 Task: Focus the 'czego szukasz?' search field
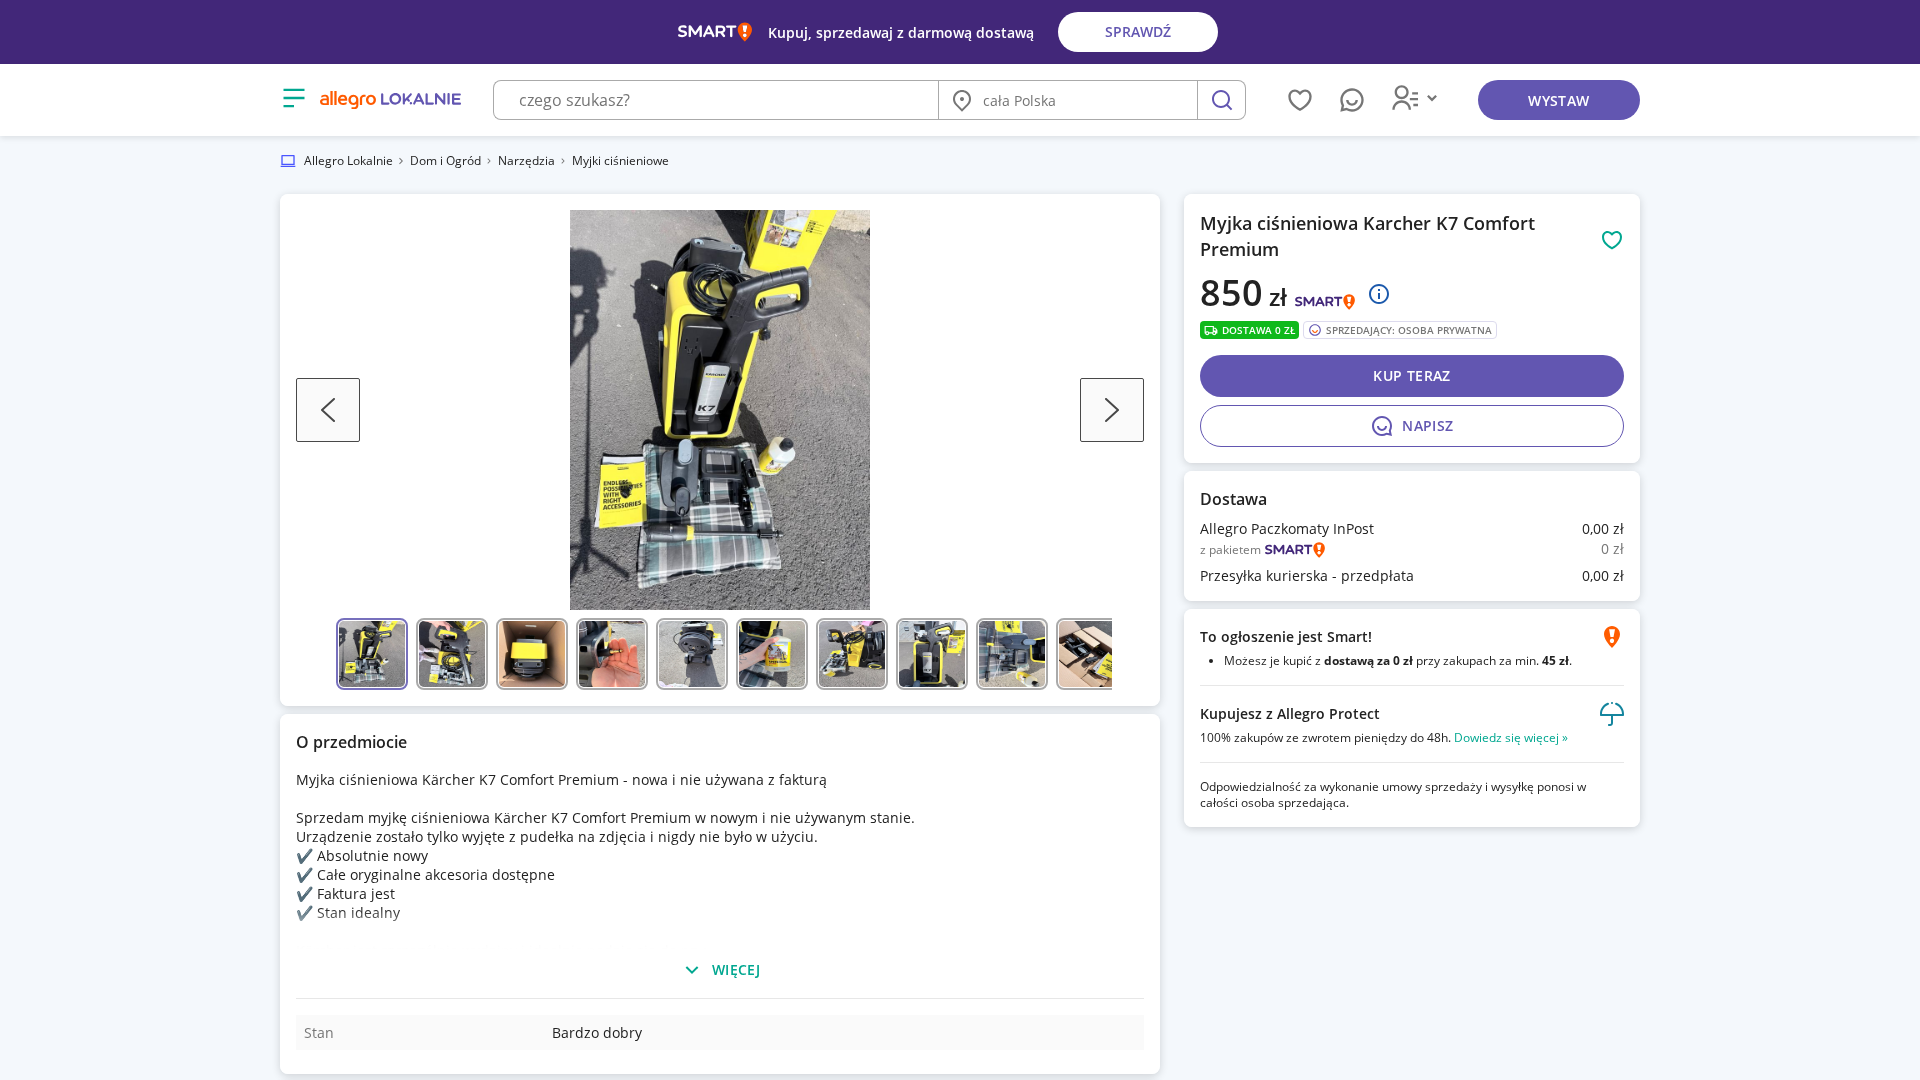[x=716, y=100]
